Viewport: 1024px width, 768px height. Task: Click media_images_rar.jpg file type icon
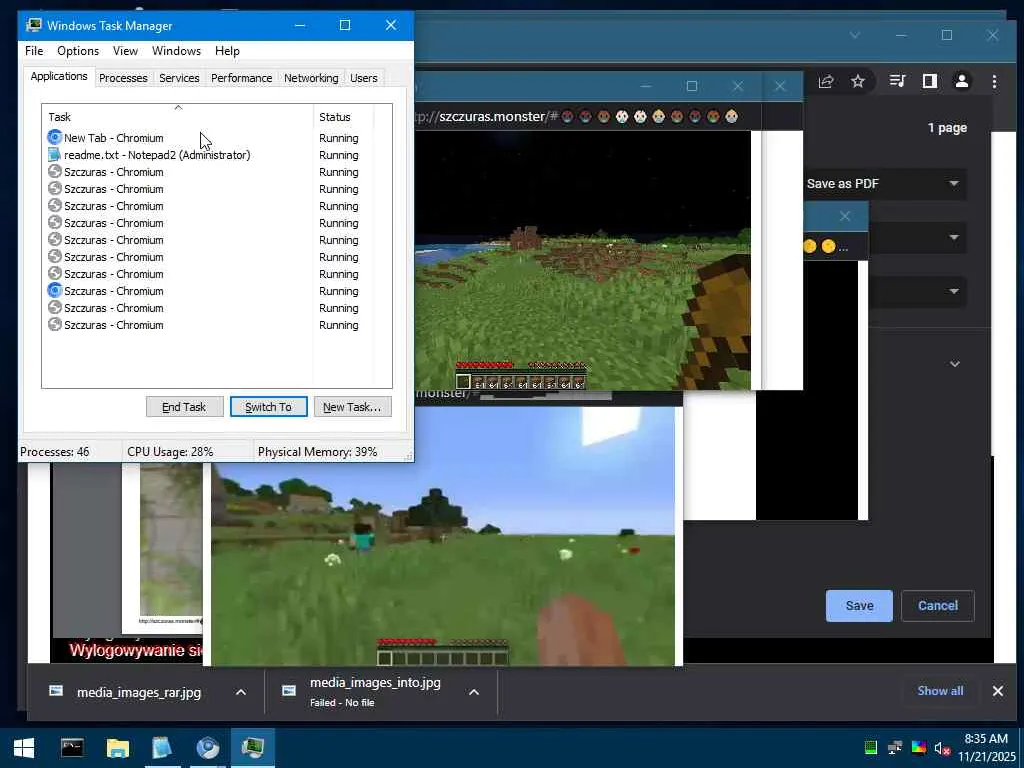click(56, 691)
